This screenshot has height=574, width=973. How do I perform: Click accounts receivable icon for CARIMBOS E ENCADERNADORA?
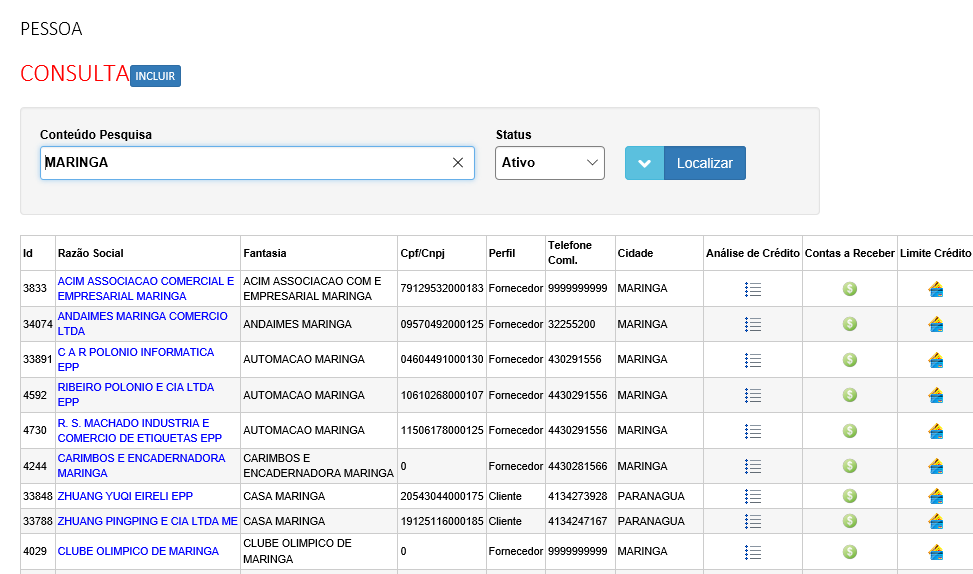coord(849,466)
